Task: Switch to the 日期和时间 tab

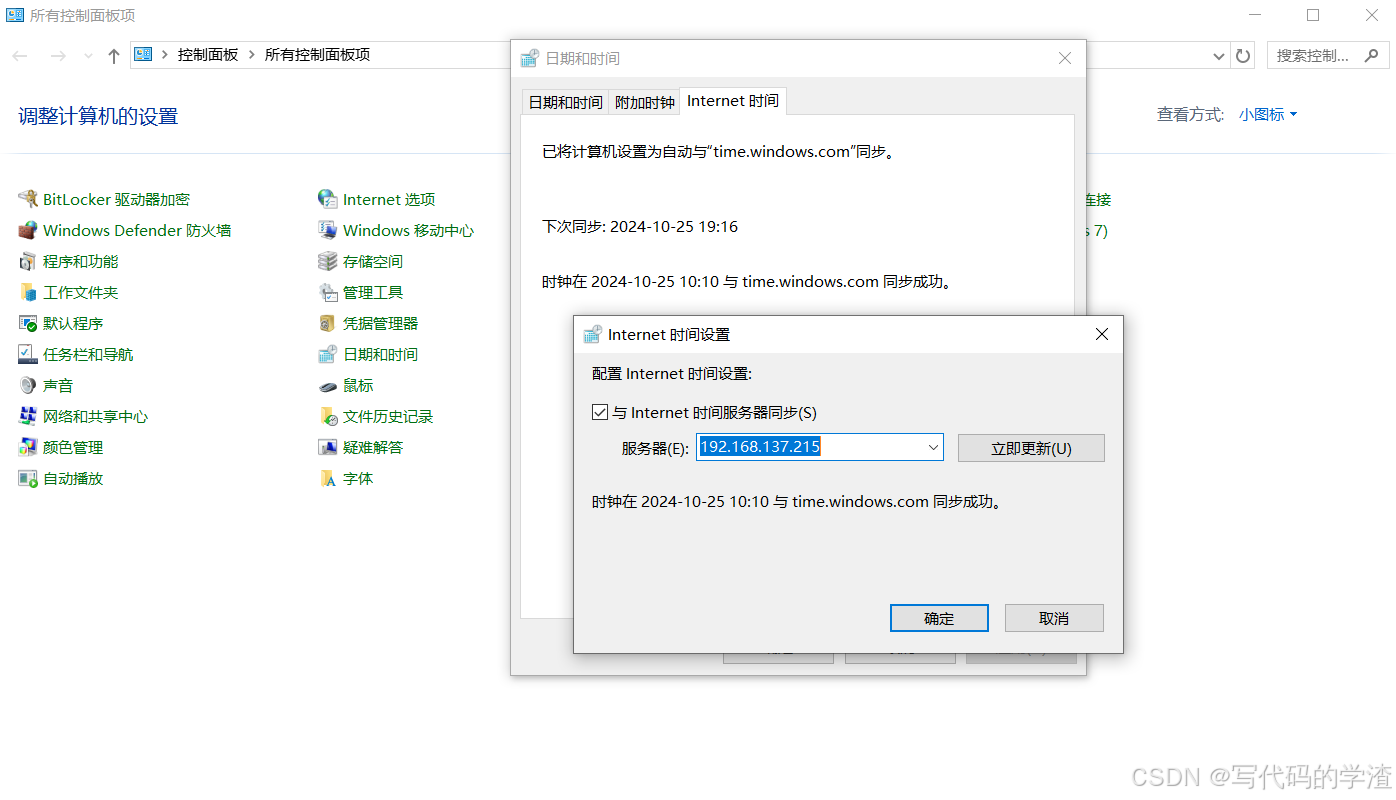Action: pos(565,102)
